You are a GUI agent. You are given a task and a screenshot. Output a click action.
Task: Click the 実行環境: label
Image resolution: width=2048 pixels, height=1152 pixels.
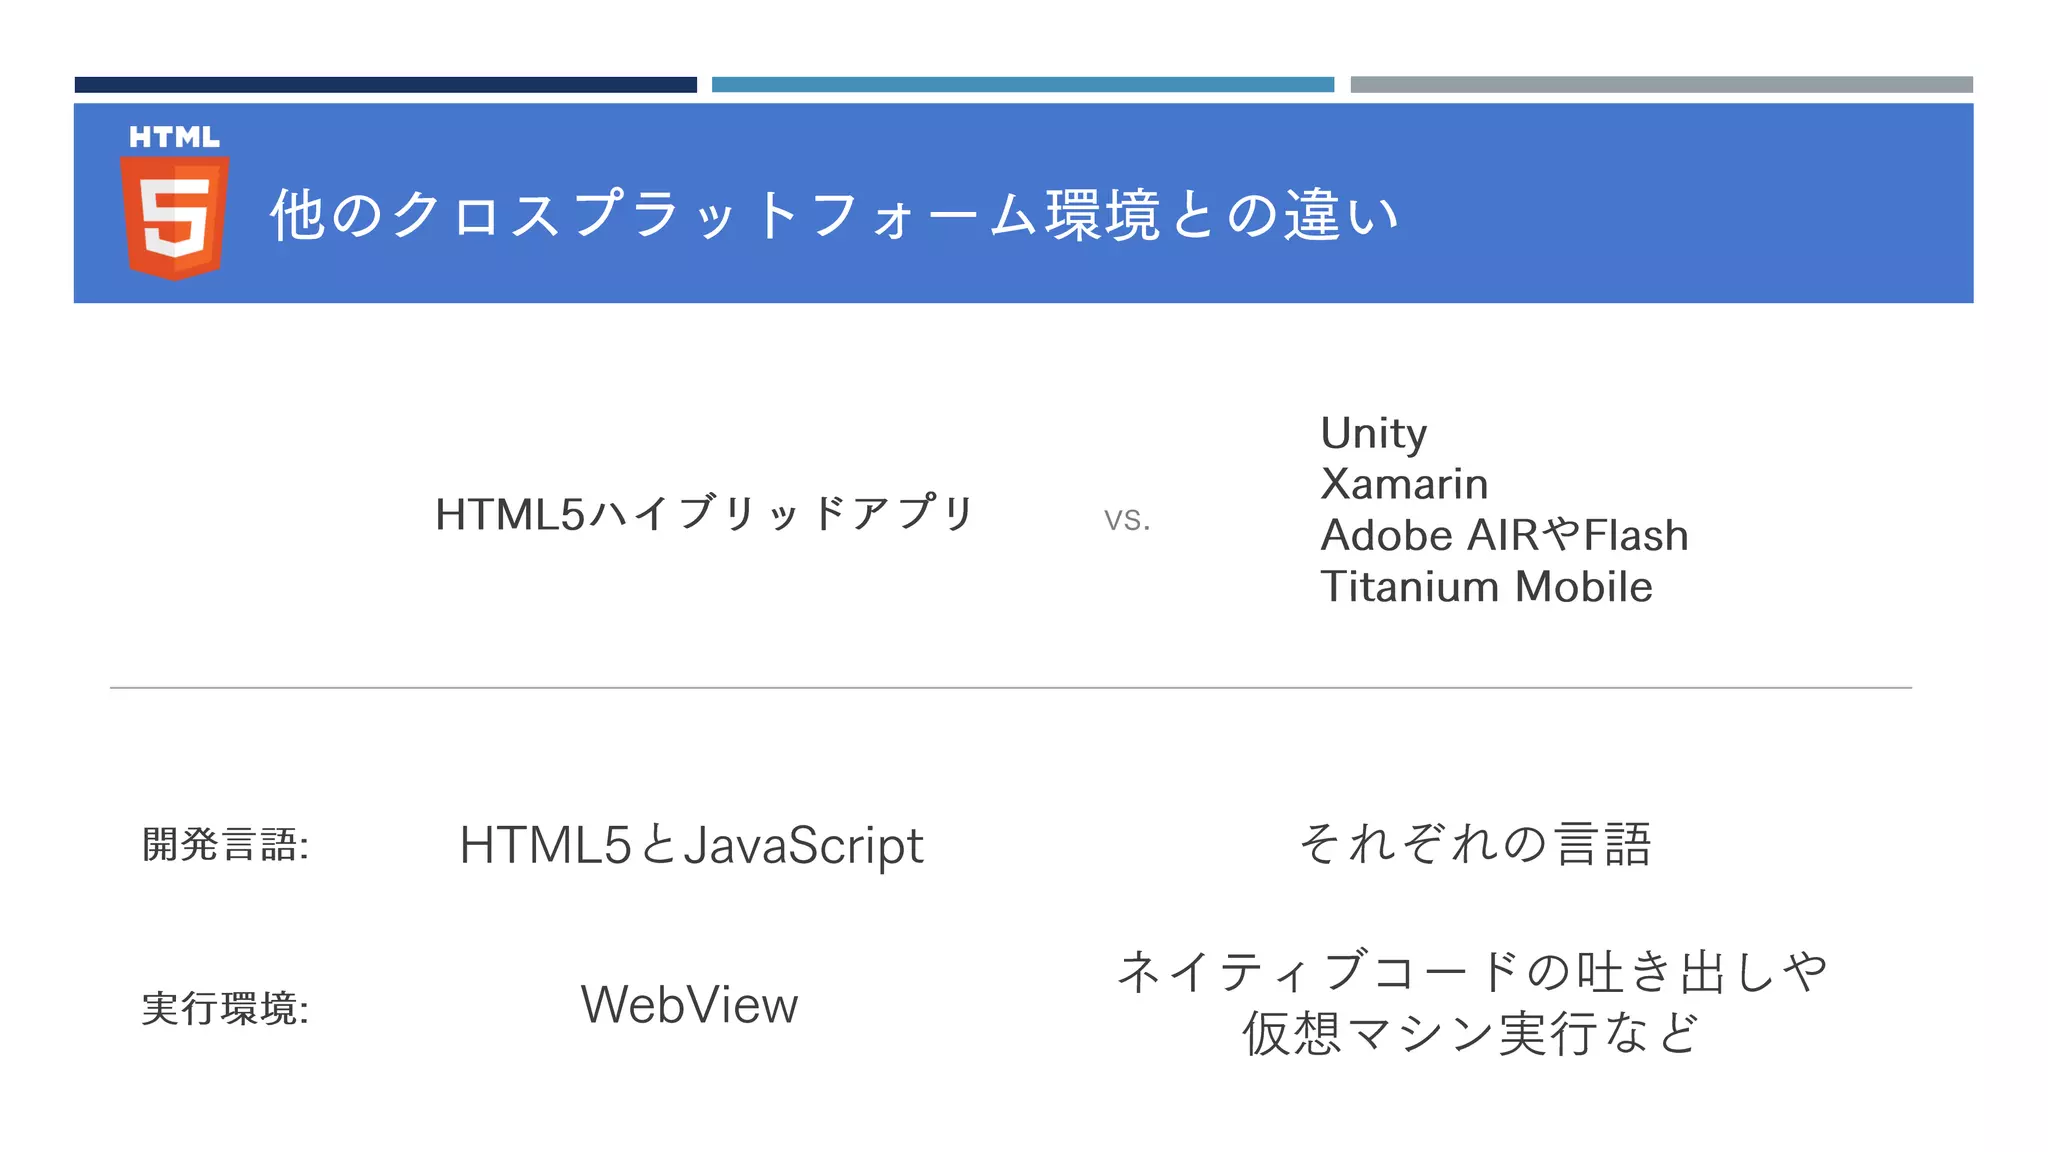tap(225, 1008)
